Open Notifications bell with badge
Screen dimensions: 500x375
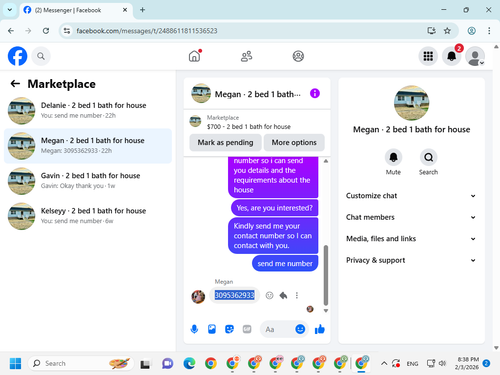452,56
